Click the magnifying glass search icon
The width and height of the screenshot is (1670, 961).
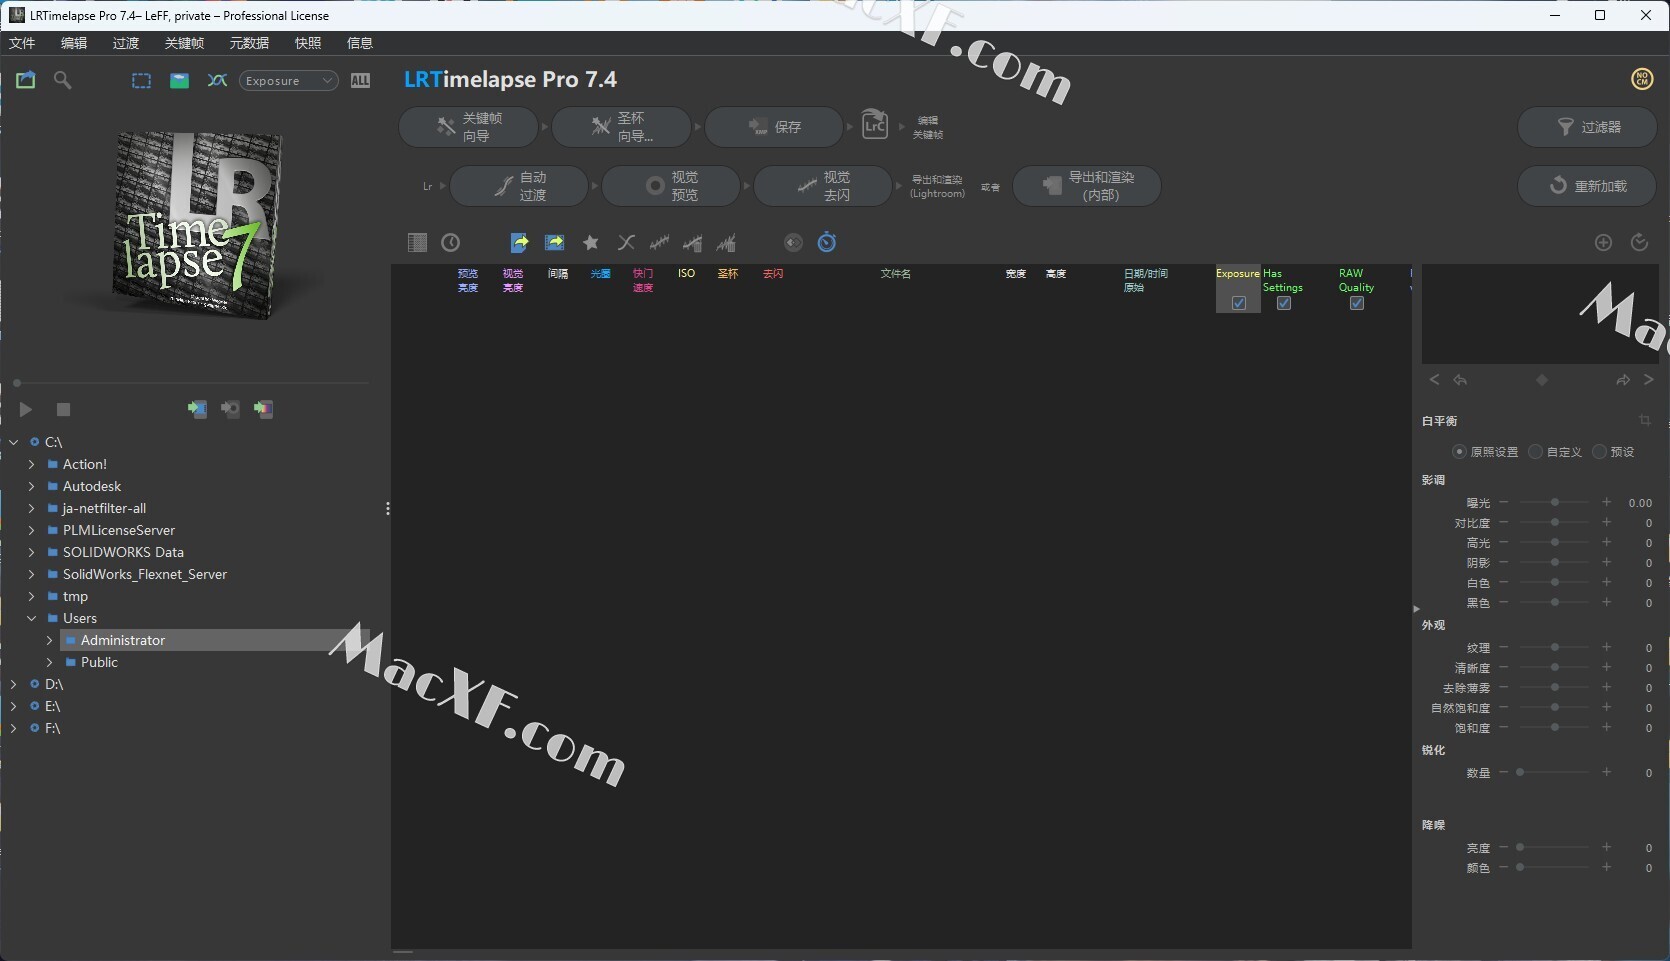tap(62, 80)
